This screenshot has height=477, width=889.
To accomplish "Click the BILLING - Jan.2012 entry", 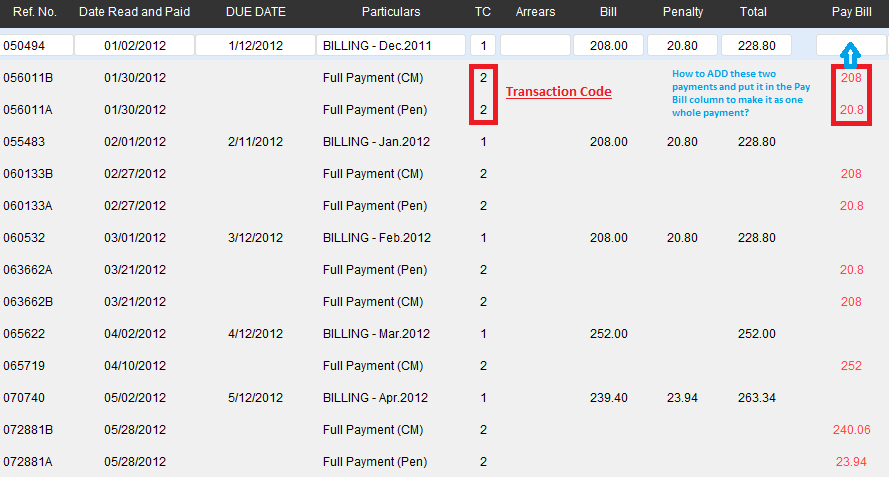I will [376, 142].
